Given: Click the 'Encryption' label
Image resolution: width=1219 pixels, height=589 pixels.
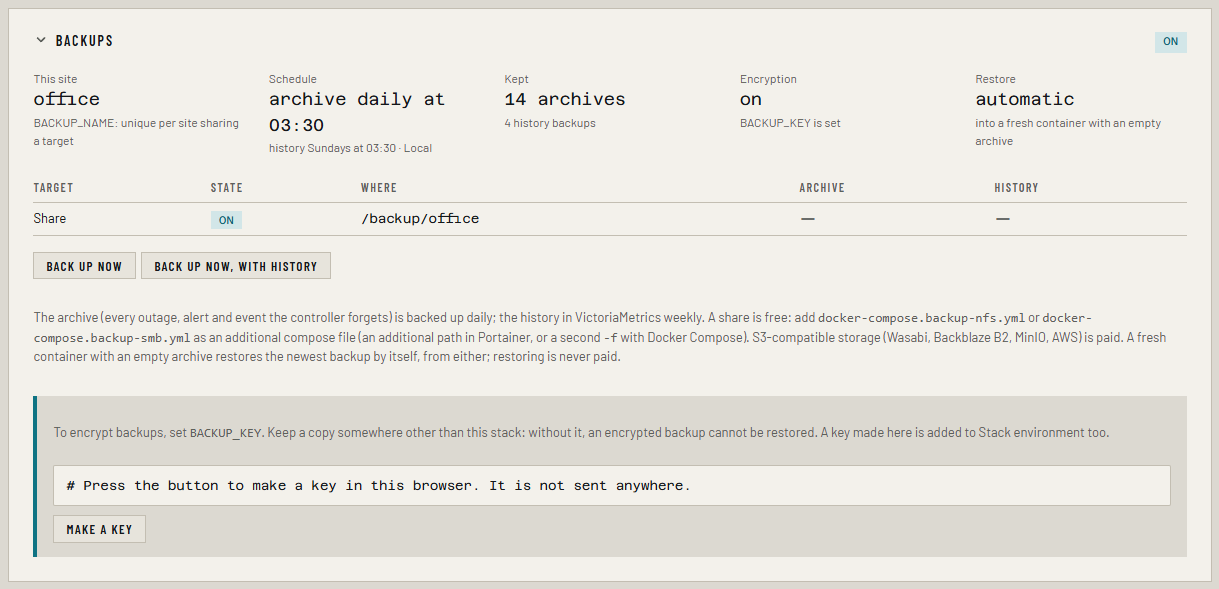Looking at the screenshot, I should 769,79.
